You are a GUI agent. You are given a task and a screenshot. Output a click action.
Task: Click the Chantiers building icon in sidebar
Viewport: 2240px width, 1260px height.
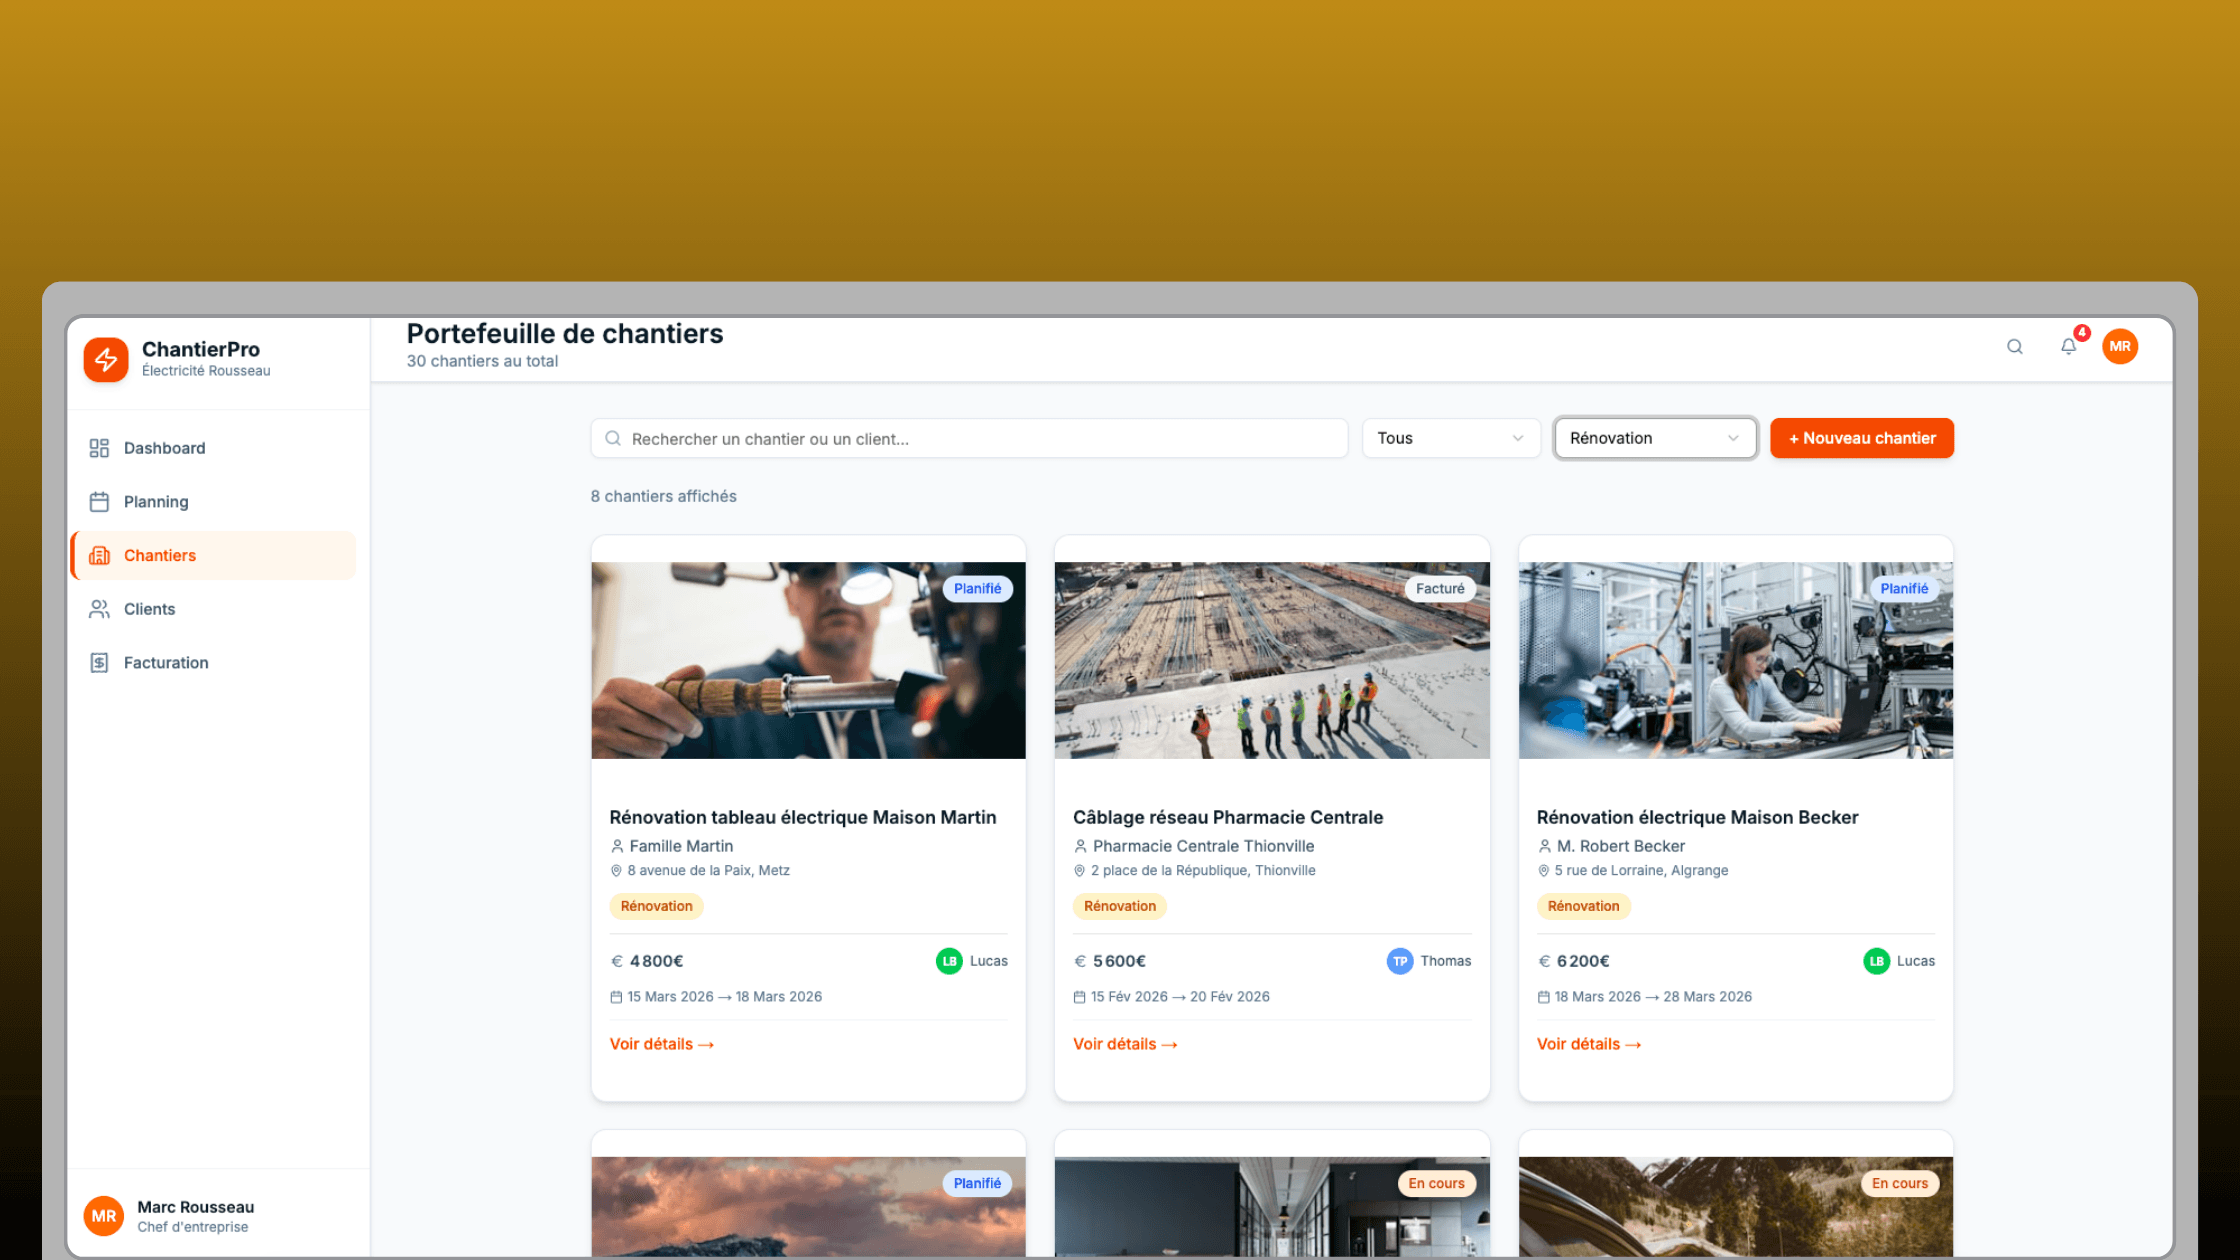point(99,555)
